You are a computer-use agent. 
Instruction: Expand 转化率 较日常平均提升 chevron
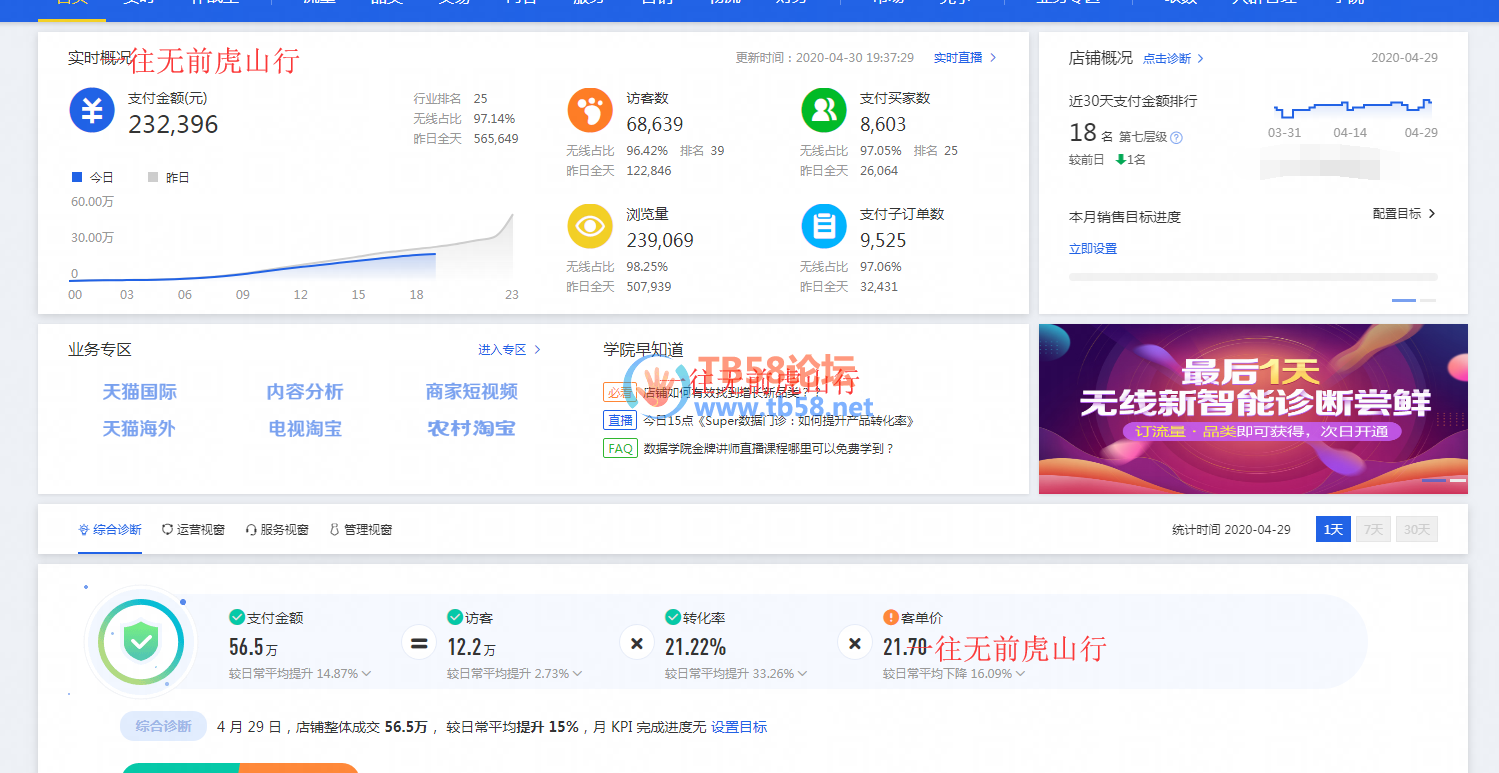802,674
